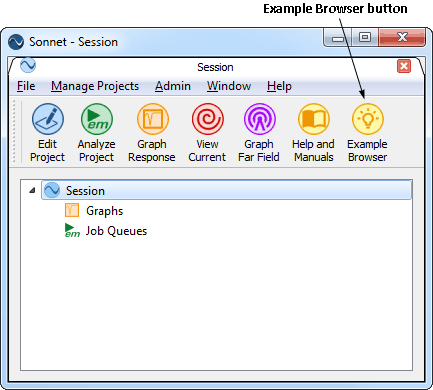Open the Manage Projects menu
433x390 pixels.
(95, 86)
